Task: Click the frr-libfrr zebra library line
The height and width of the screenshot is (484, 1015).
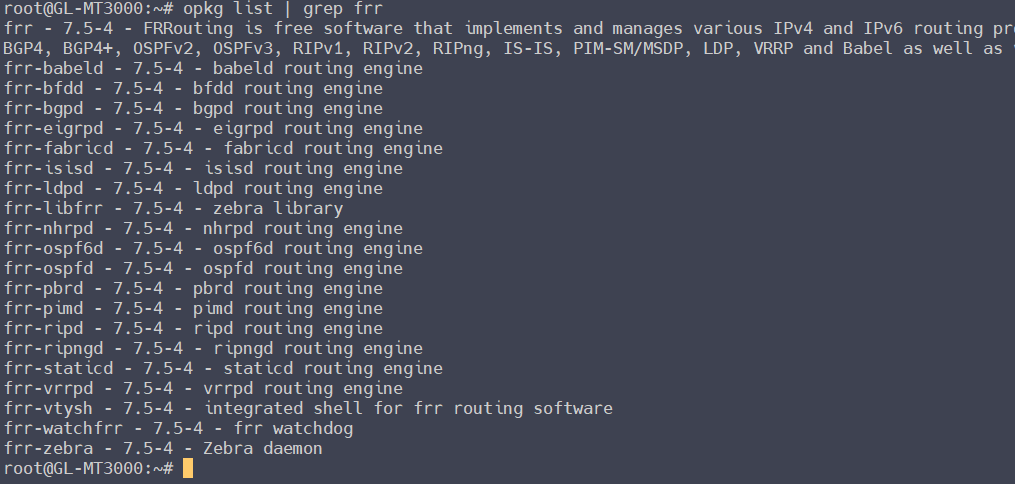Action: pyautogui.click(x=173, y=209)
